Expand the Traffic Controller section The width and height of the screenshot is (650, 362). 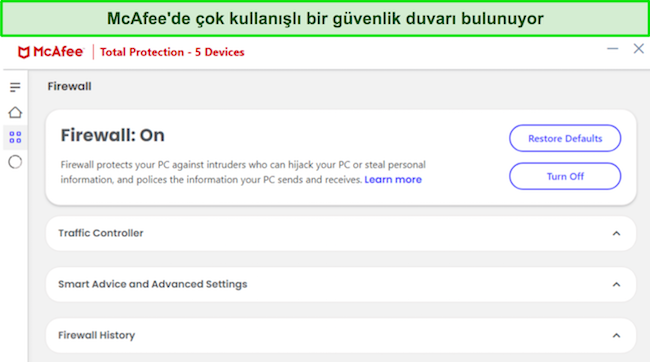(341, 233)
